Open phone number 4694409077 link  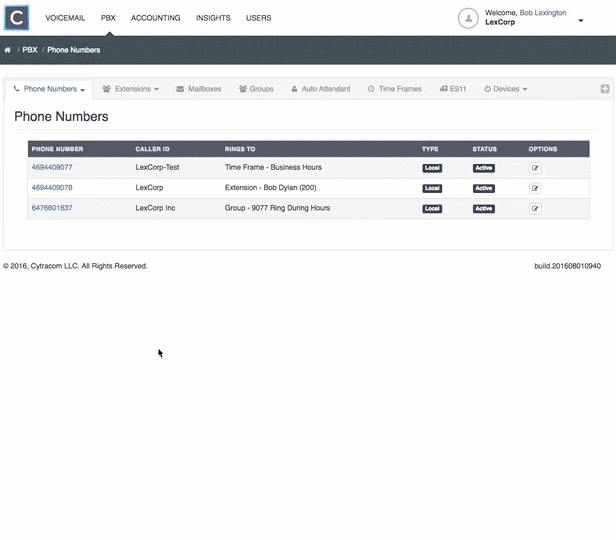[52, 167]
